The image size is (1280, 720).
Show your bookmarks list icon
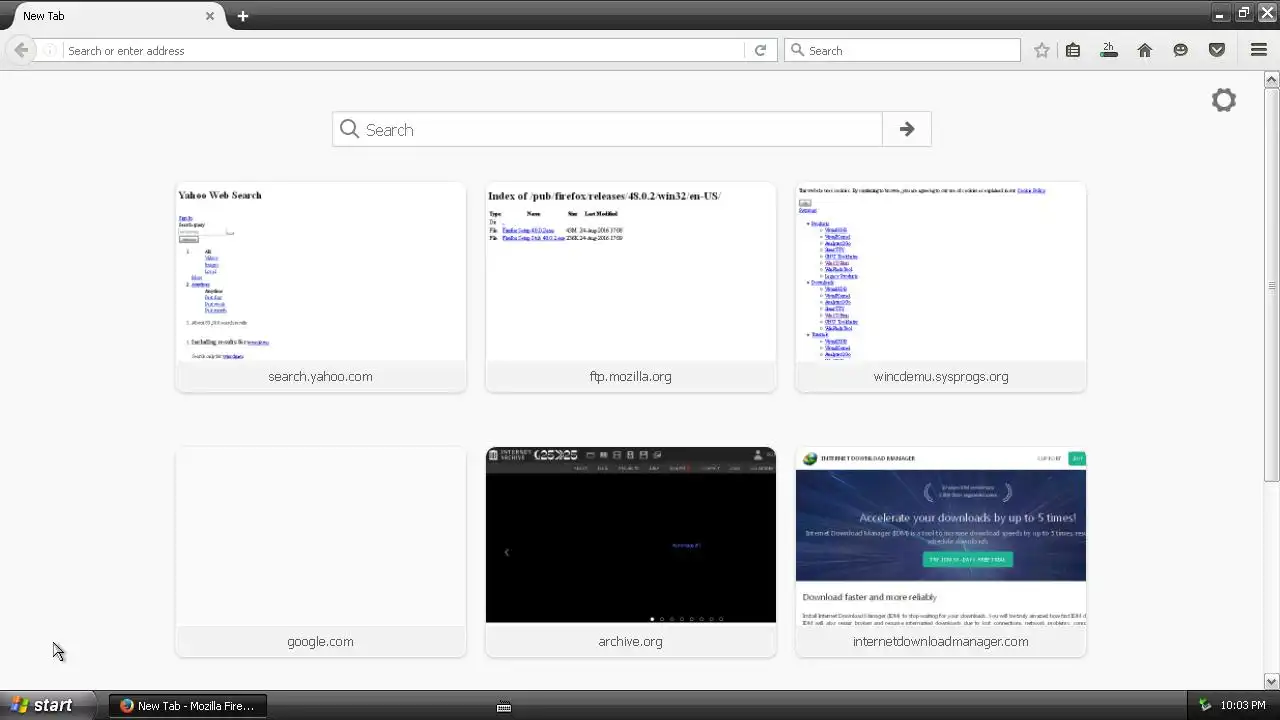[1073, 50]
